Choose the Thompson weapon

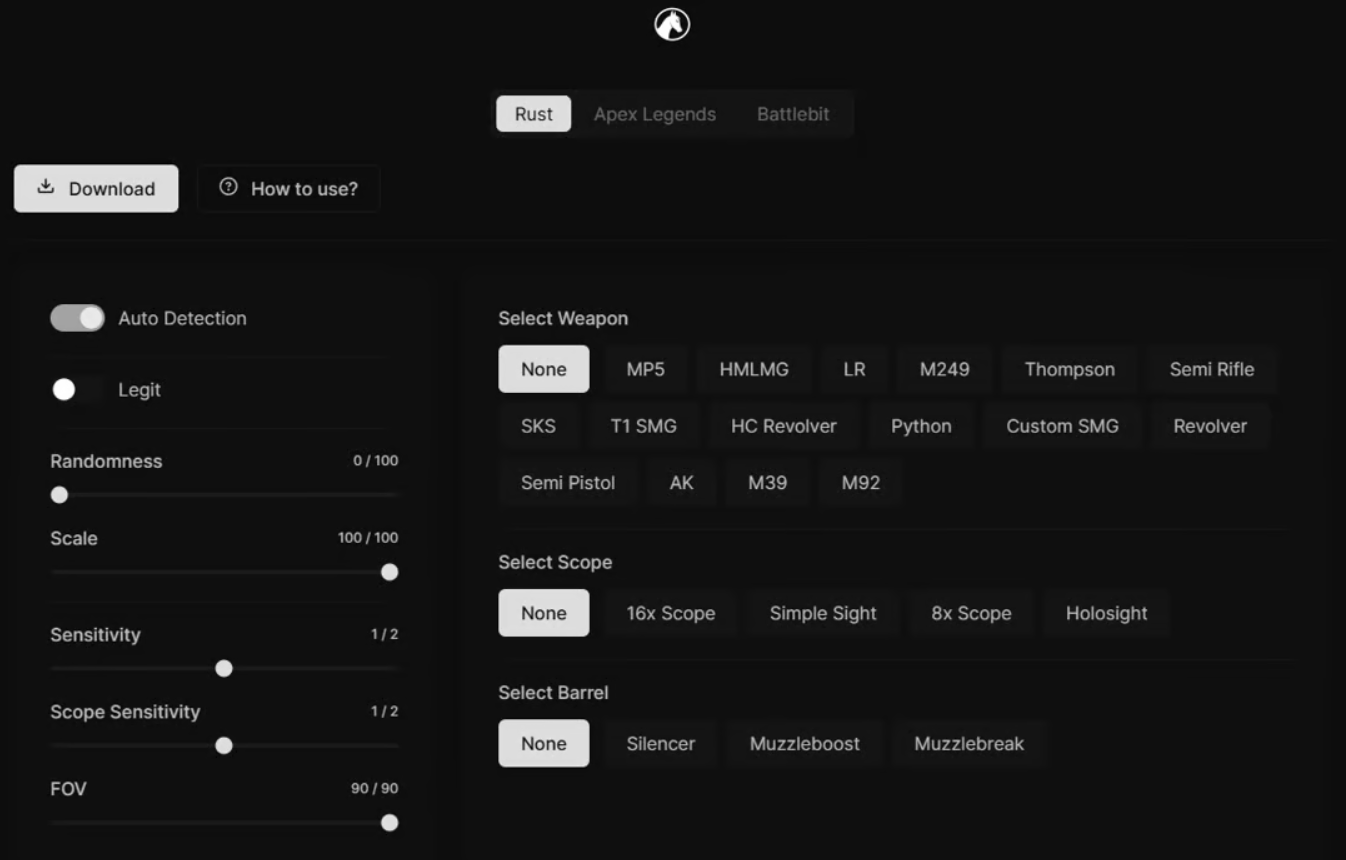(1070, 369)
